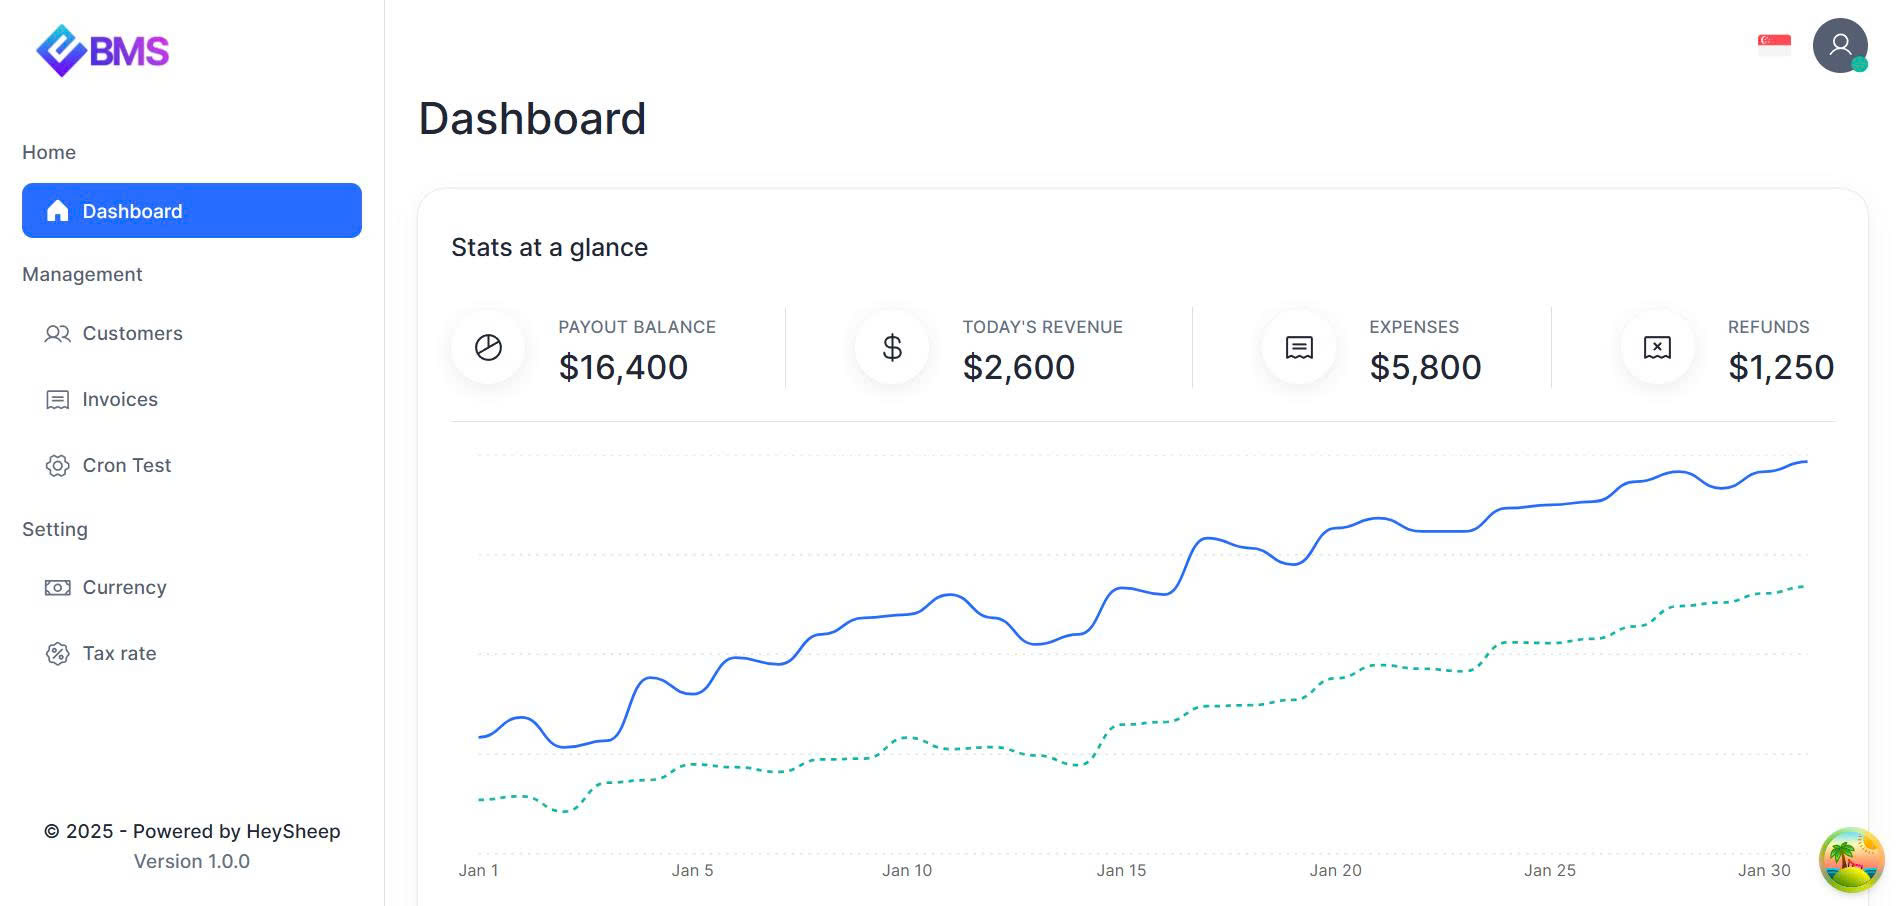This screenshot has height=906, width=1901.
Task: Click the Currency banknote icon
Action: 58,588
